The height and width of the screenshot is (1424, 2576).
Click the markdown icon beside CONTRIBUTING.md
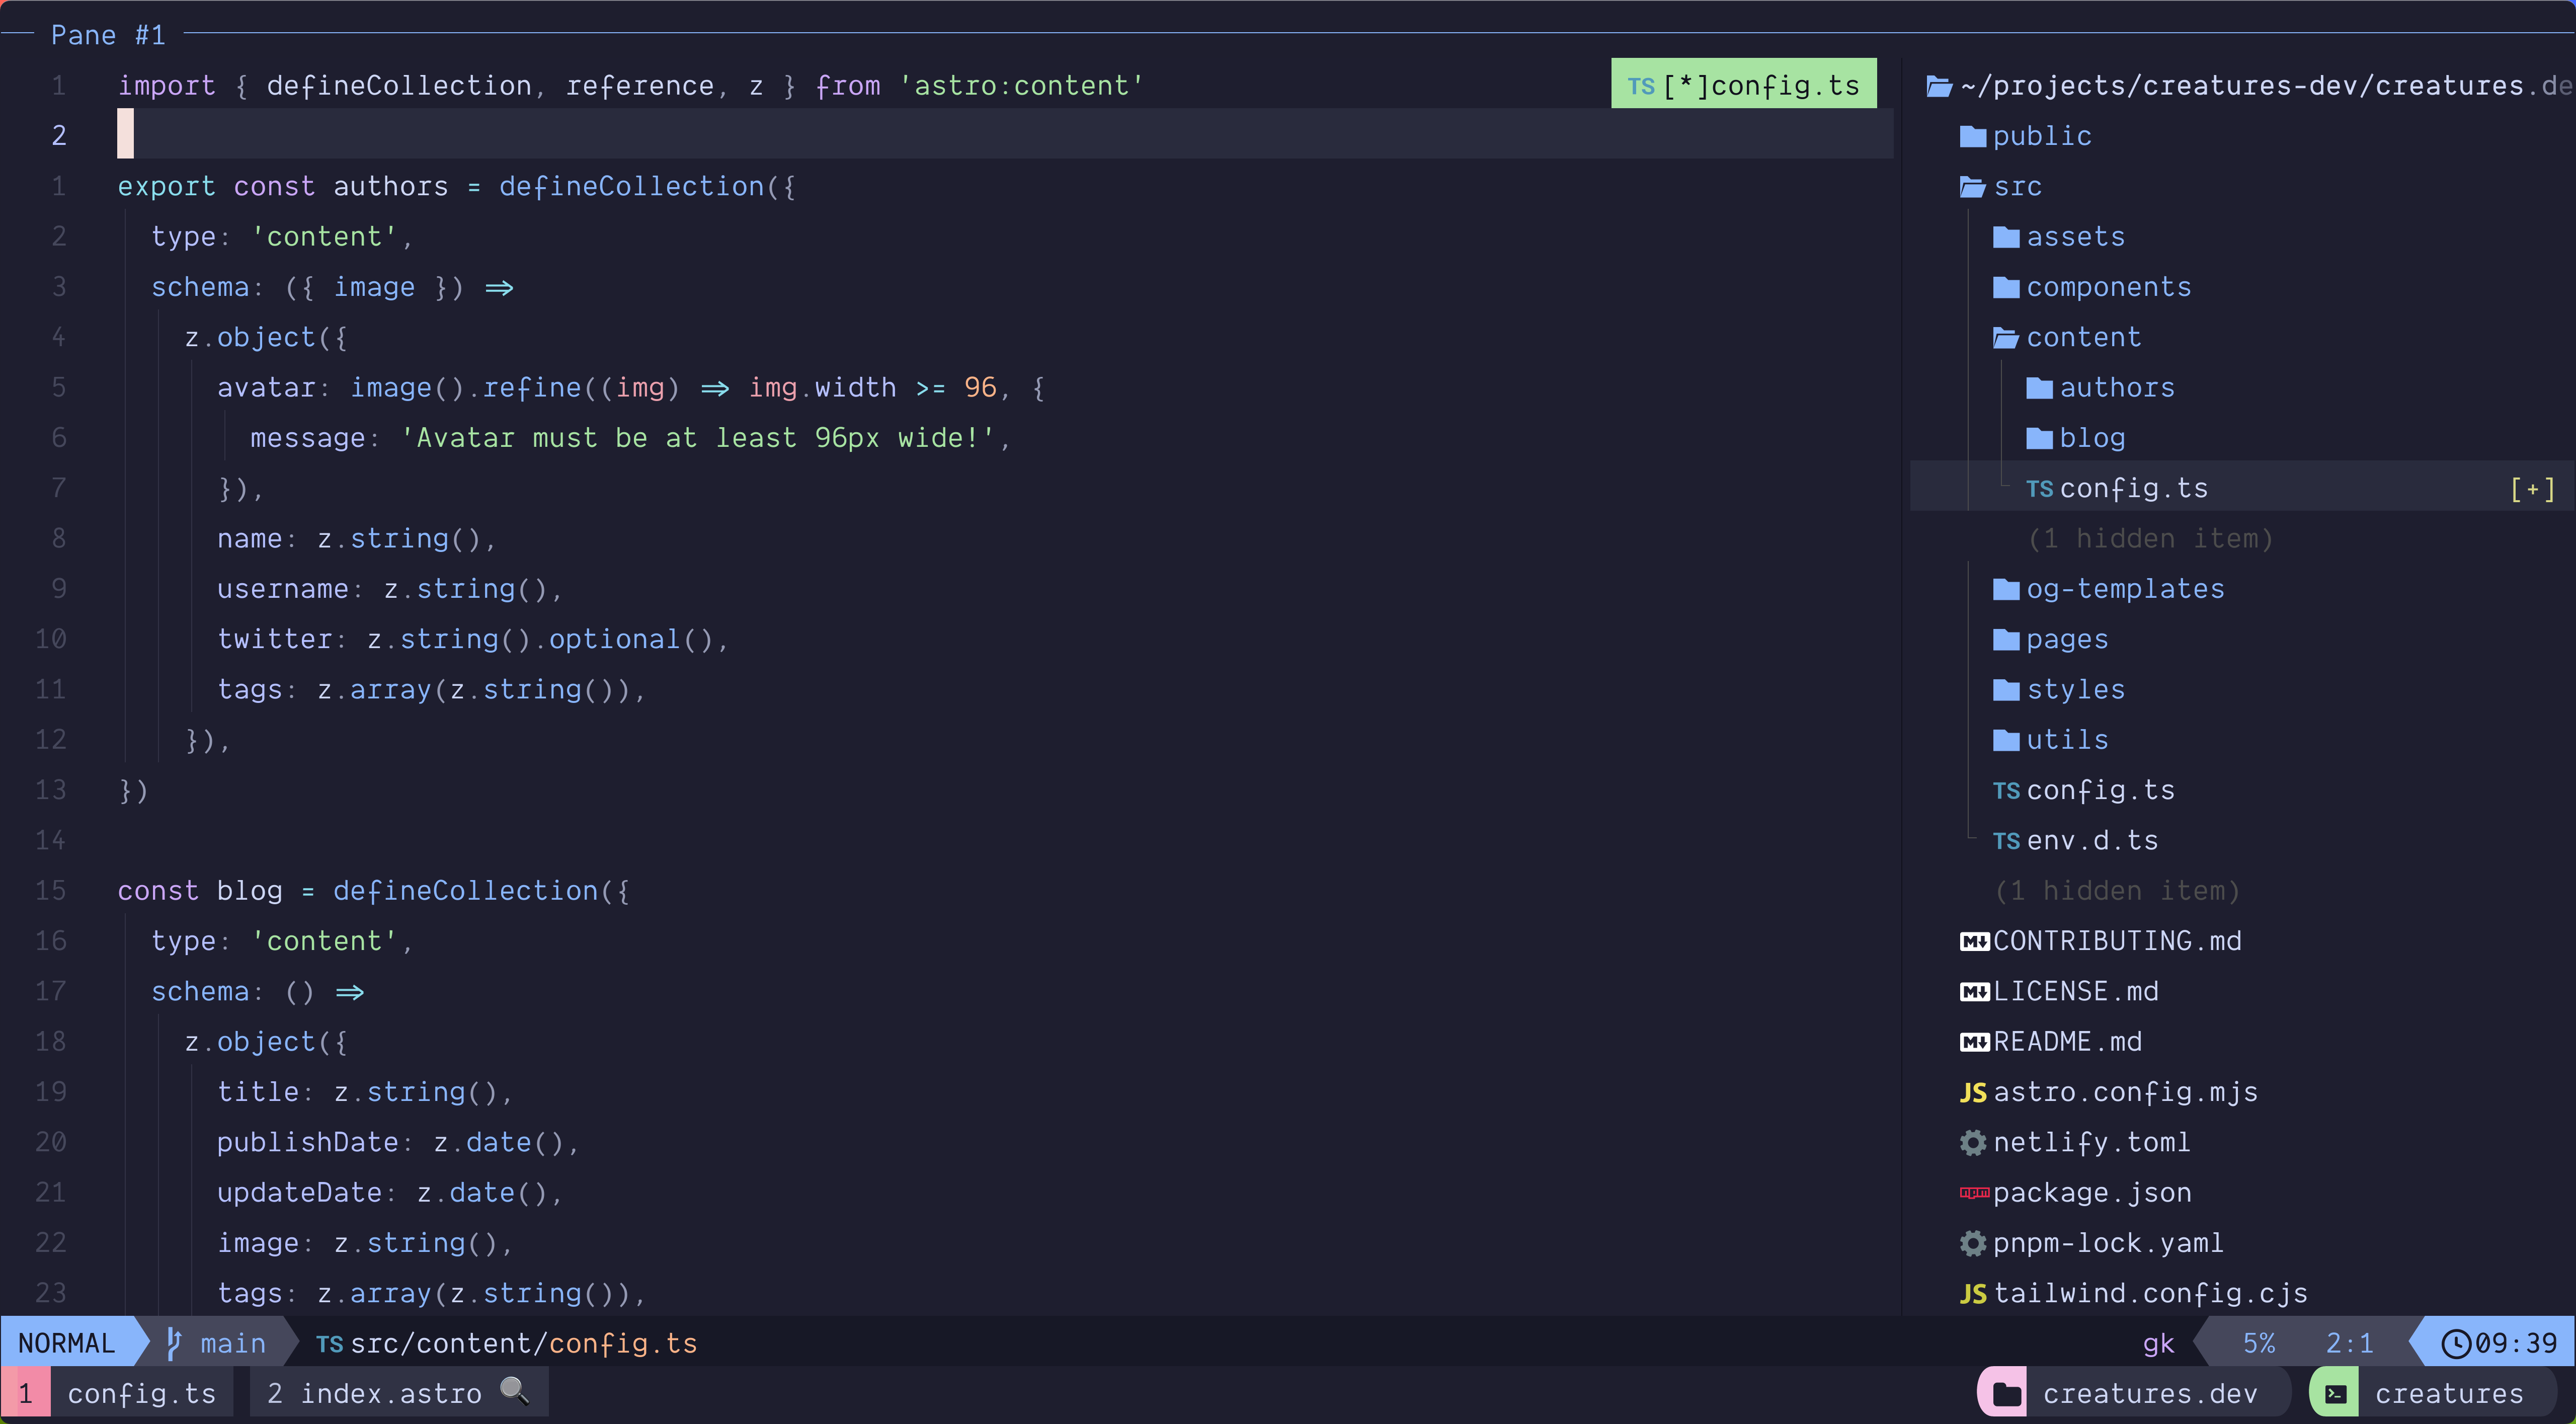[1974, 942]
